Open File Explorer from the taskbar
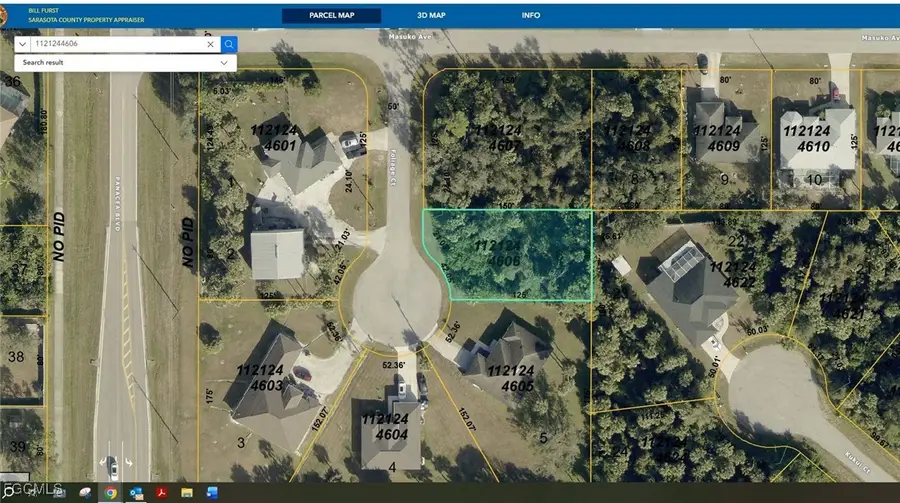This screenshot has height=503, width=900. coord(187,492)
